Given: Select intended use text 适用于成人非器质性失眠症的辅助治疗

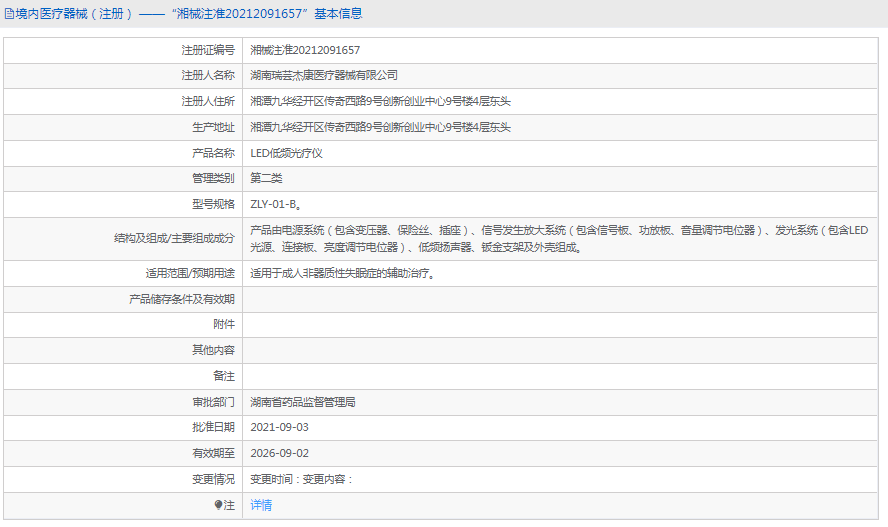Looking at the screenshot, I should point(342,273).
